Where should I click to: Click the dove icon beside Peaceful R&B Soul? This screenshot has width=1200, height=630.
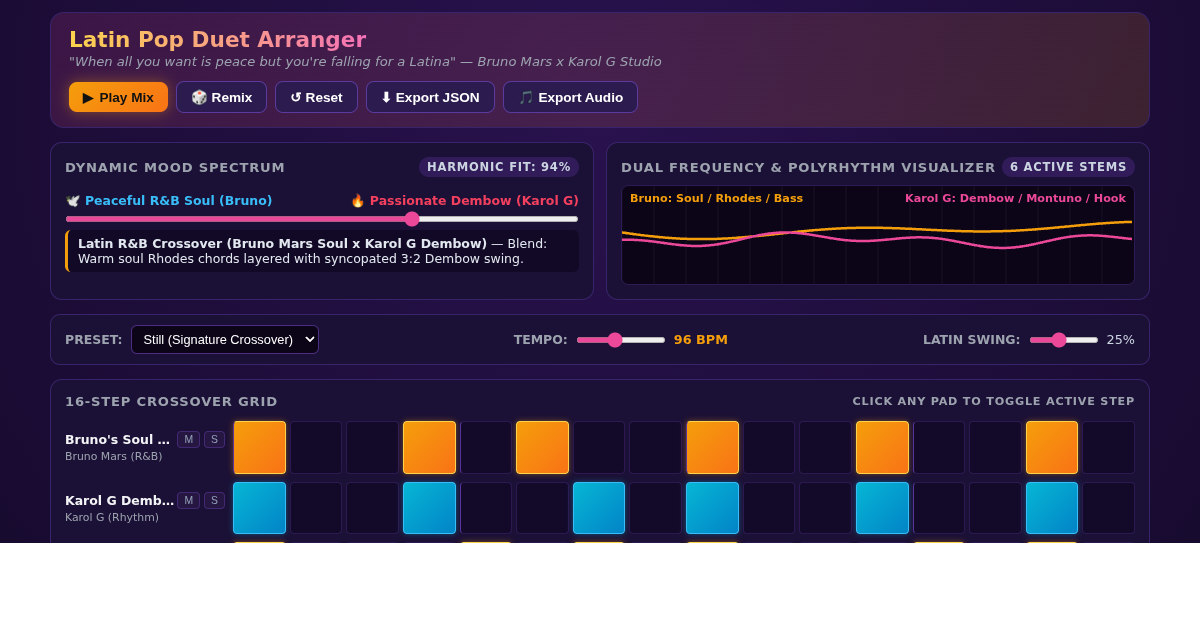click(73, 200)
